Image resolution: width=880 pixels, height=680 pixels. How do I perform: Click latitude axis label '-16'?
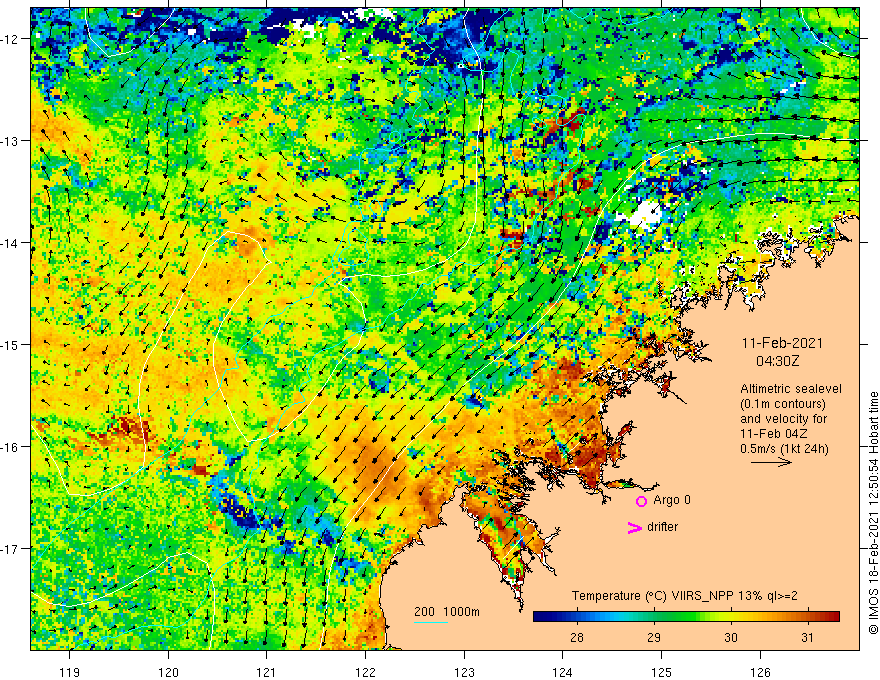(10, 447)
